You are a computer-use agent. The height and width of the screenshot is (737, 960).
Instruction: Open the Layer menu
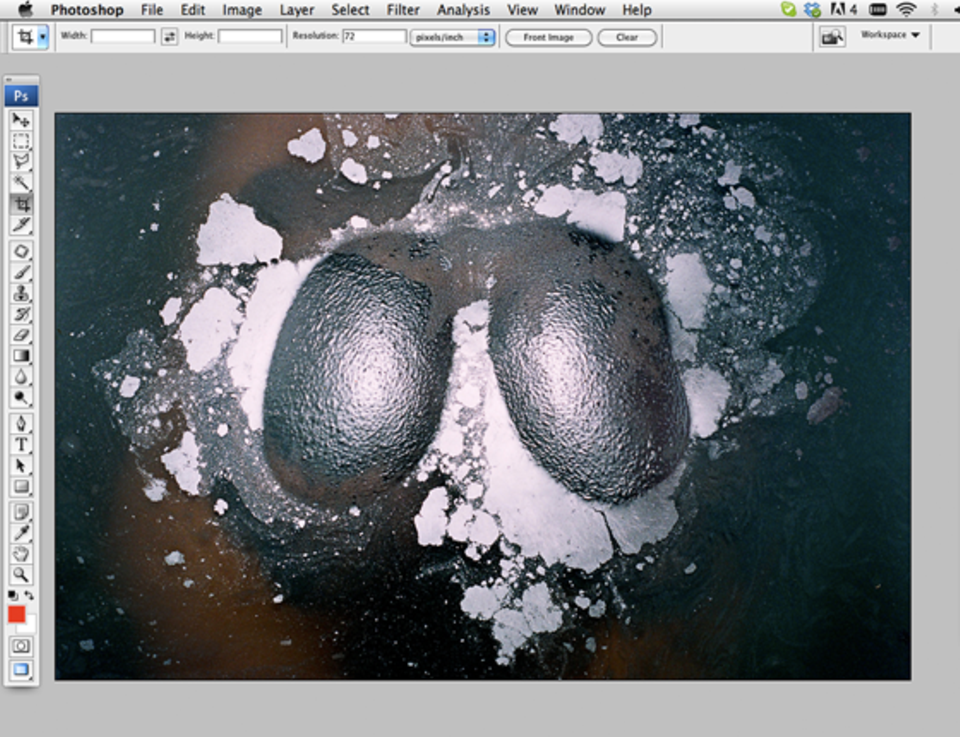click(x=296, y=10)
